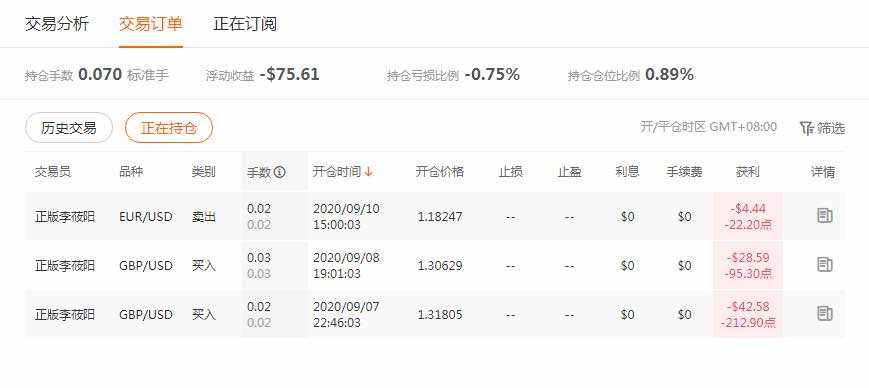
Task: Click the 持仓手数 value 0.070
Action: [100, 74]
